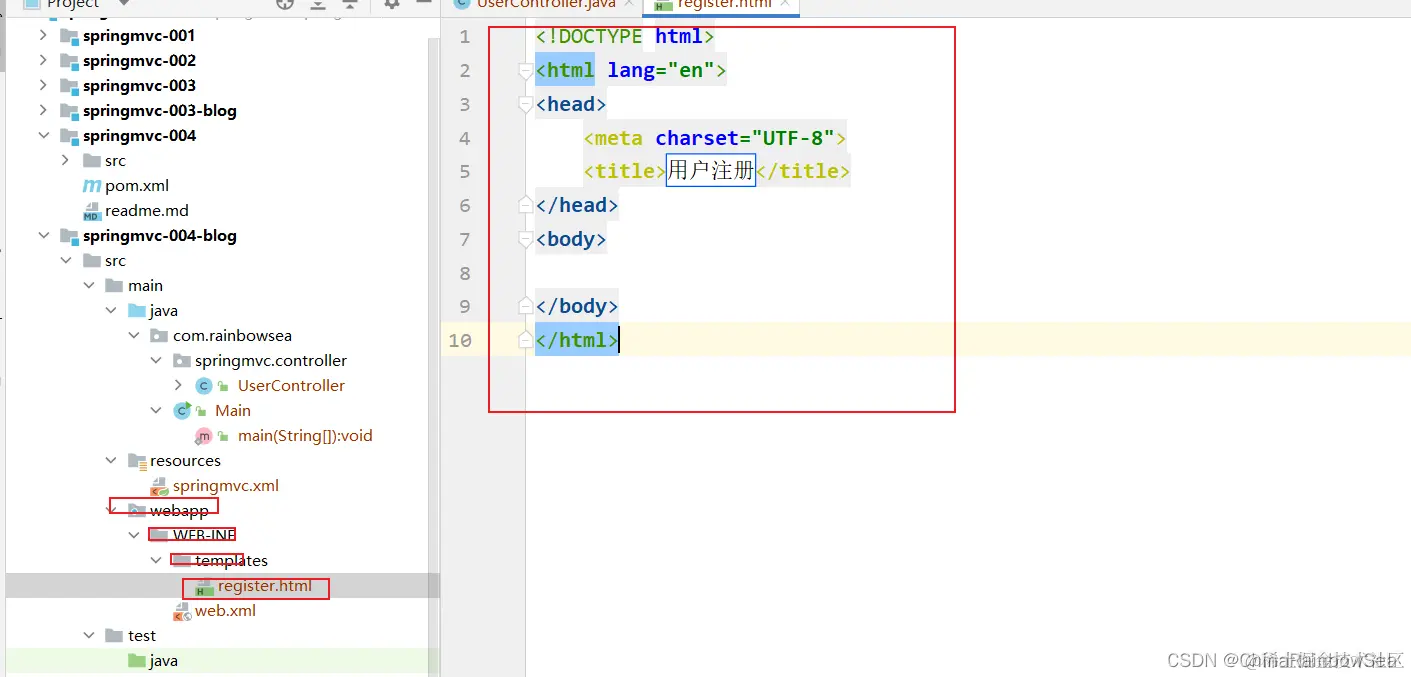Click the title text 用户注册 in editor

pos(711,171)
